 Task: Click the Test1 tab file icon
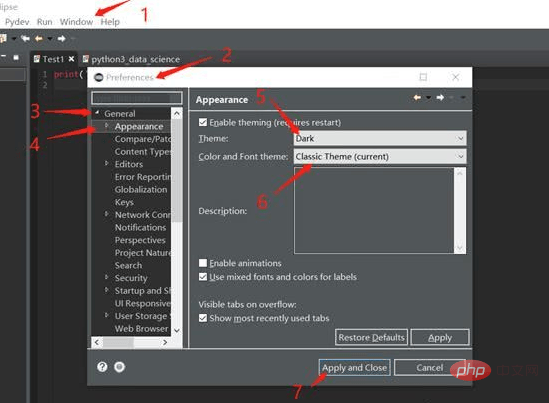pyautogui.click(x=37, y=59)
